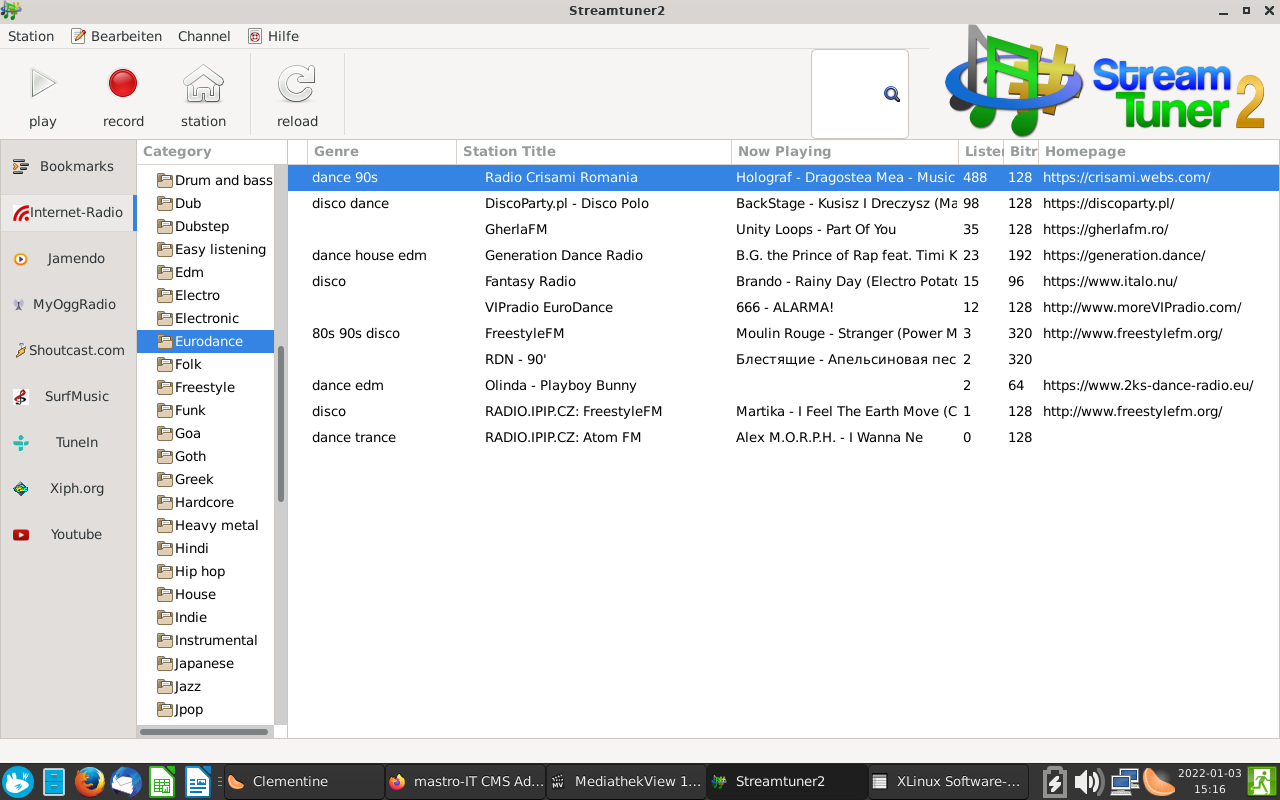Sort by Genre column header
1280x800 pixels.
[382, 152]
